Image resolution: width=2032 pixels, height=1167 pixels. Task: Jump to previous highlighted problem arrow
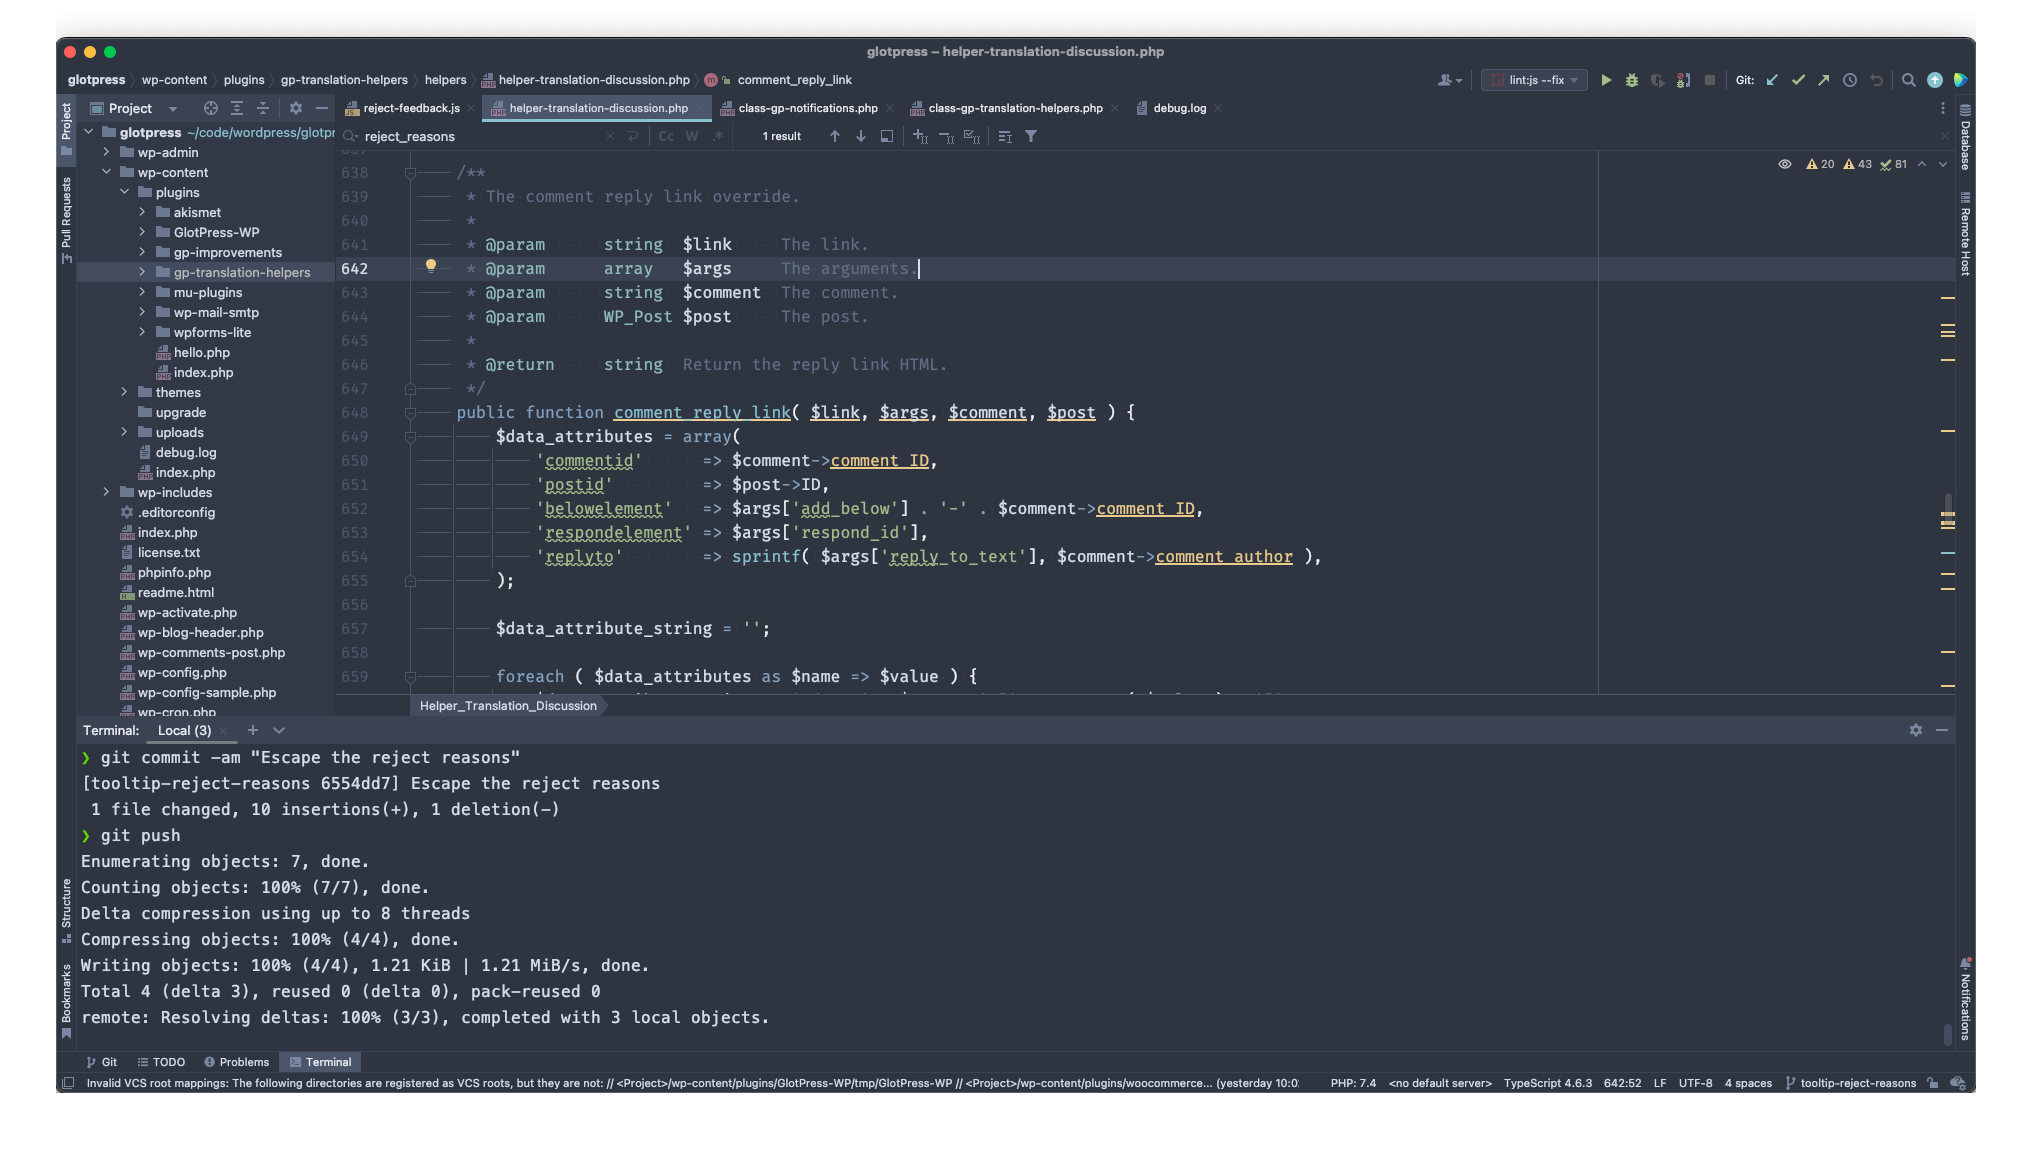[x=1922, y=164]
